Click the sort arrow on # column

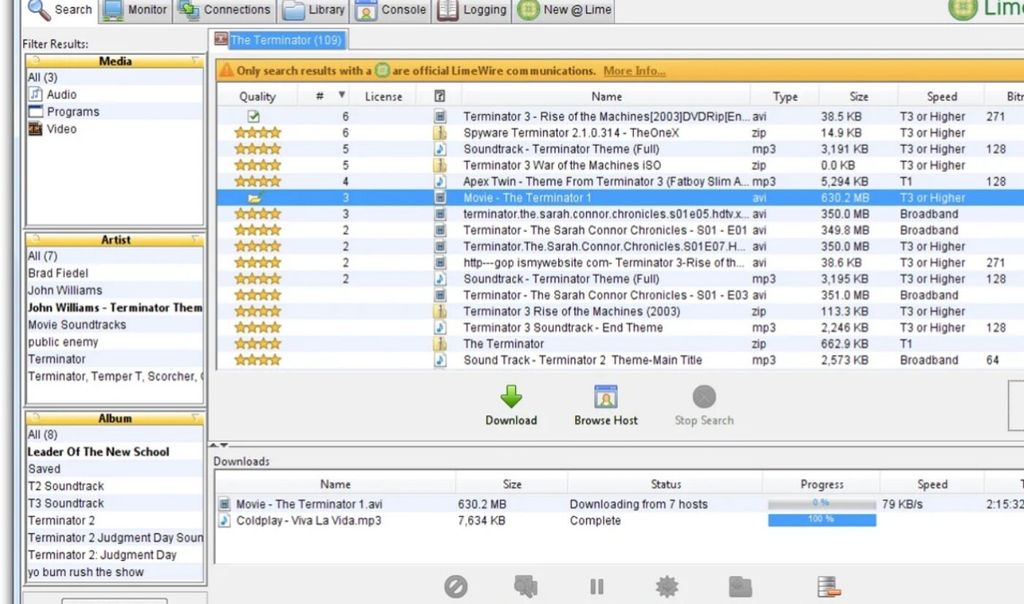click(x=342, y=96)
